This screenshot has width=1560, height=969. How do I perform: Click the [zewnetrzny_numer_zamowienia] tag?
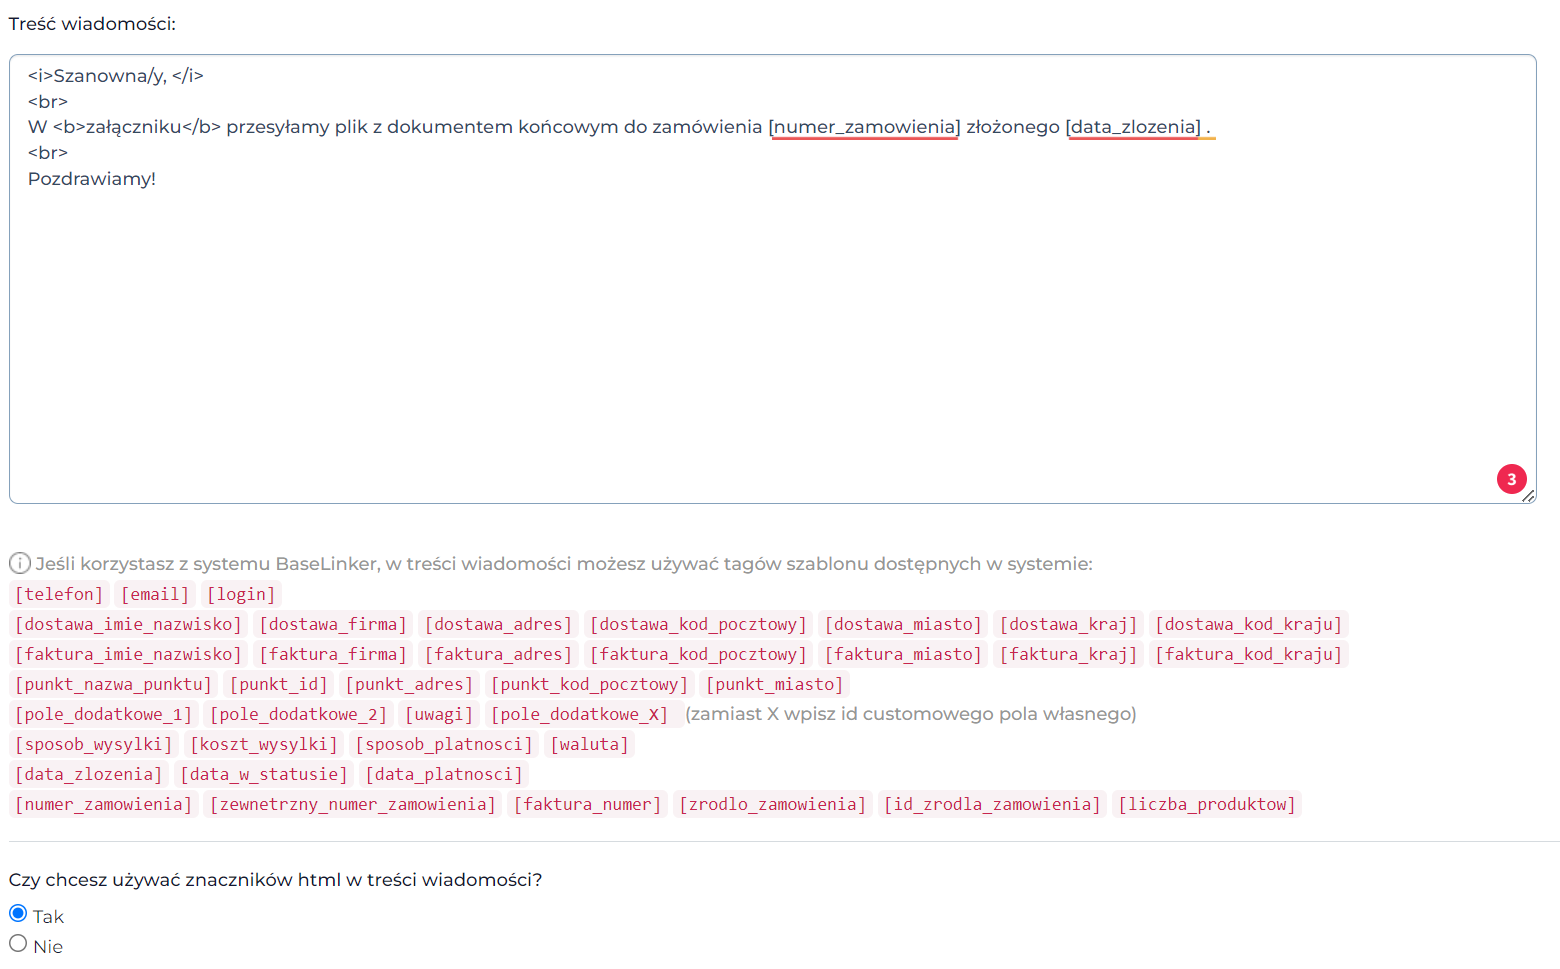tap(352, 804)
